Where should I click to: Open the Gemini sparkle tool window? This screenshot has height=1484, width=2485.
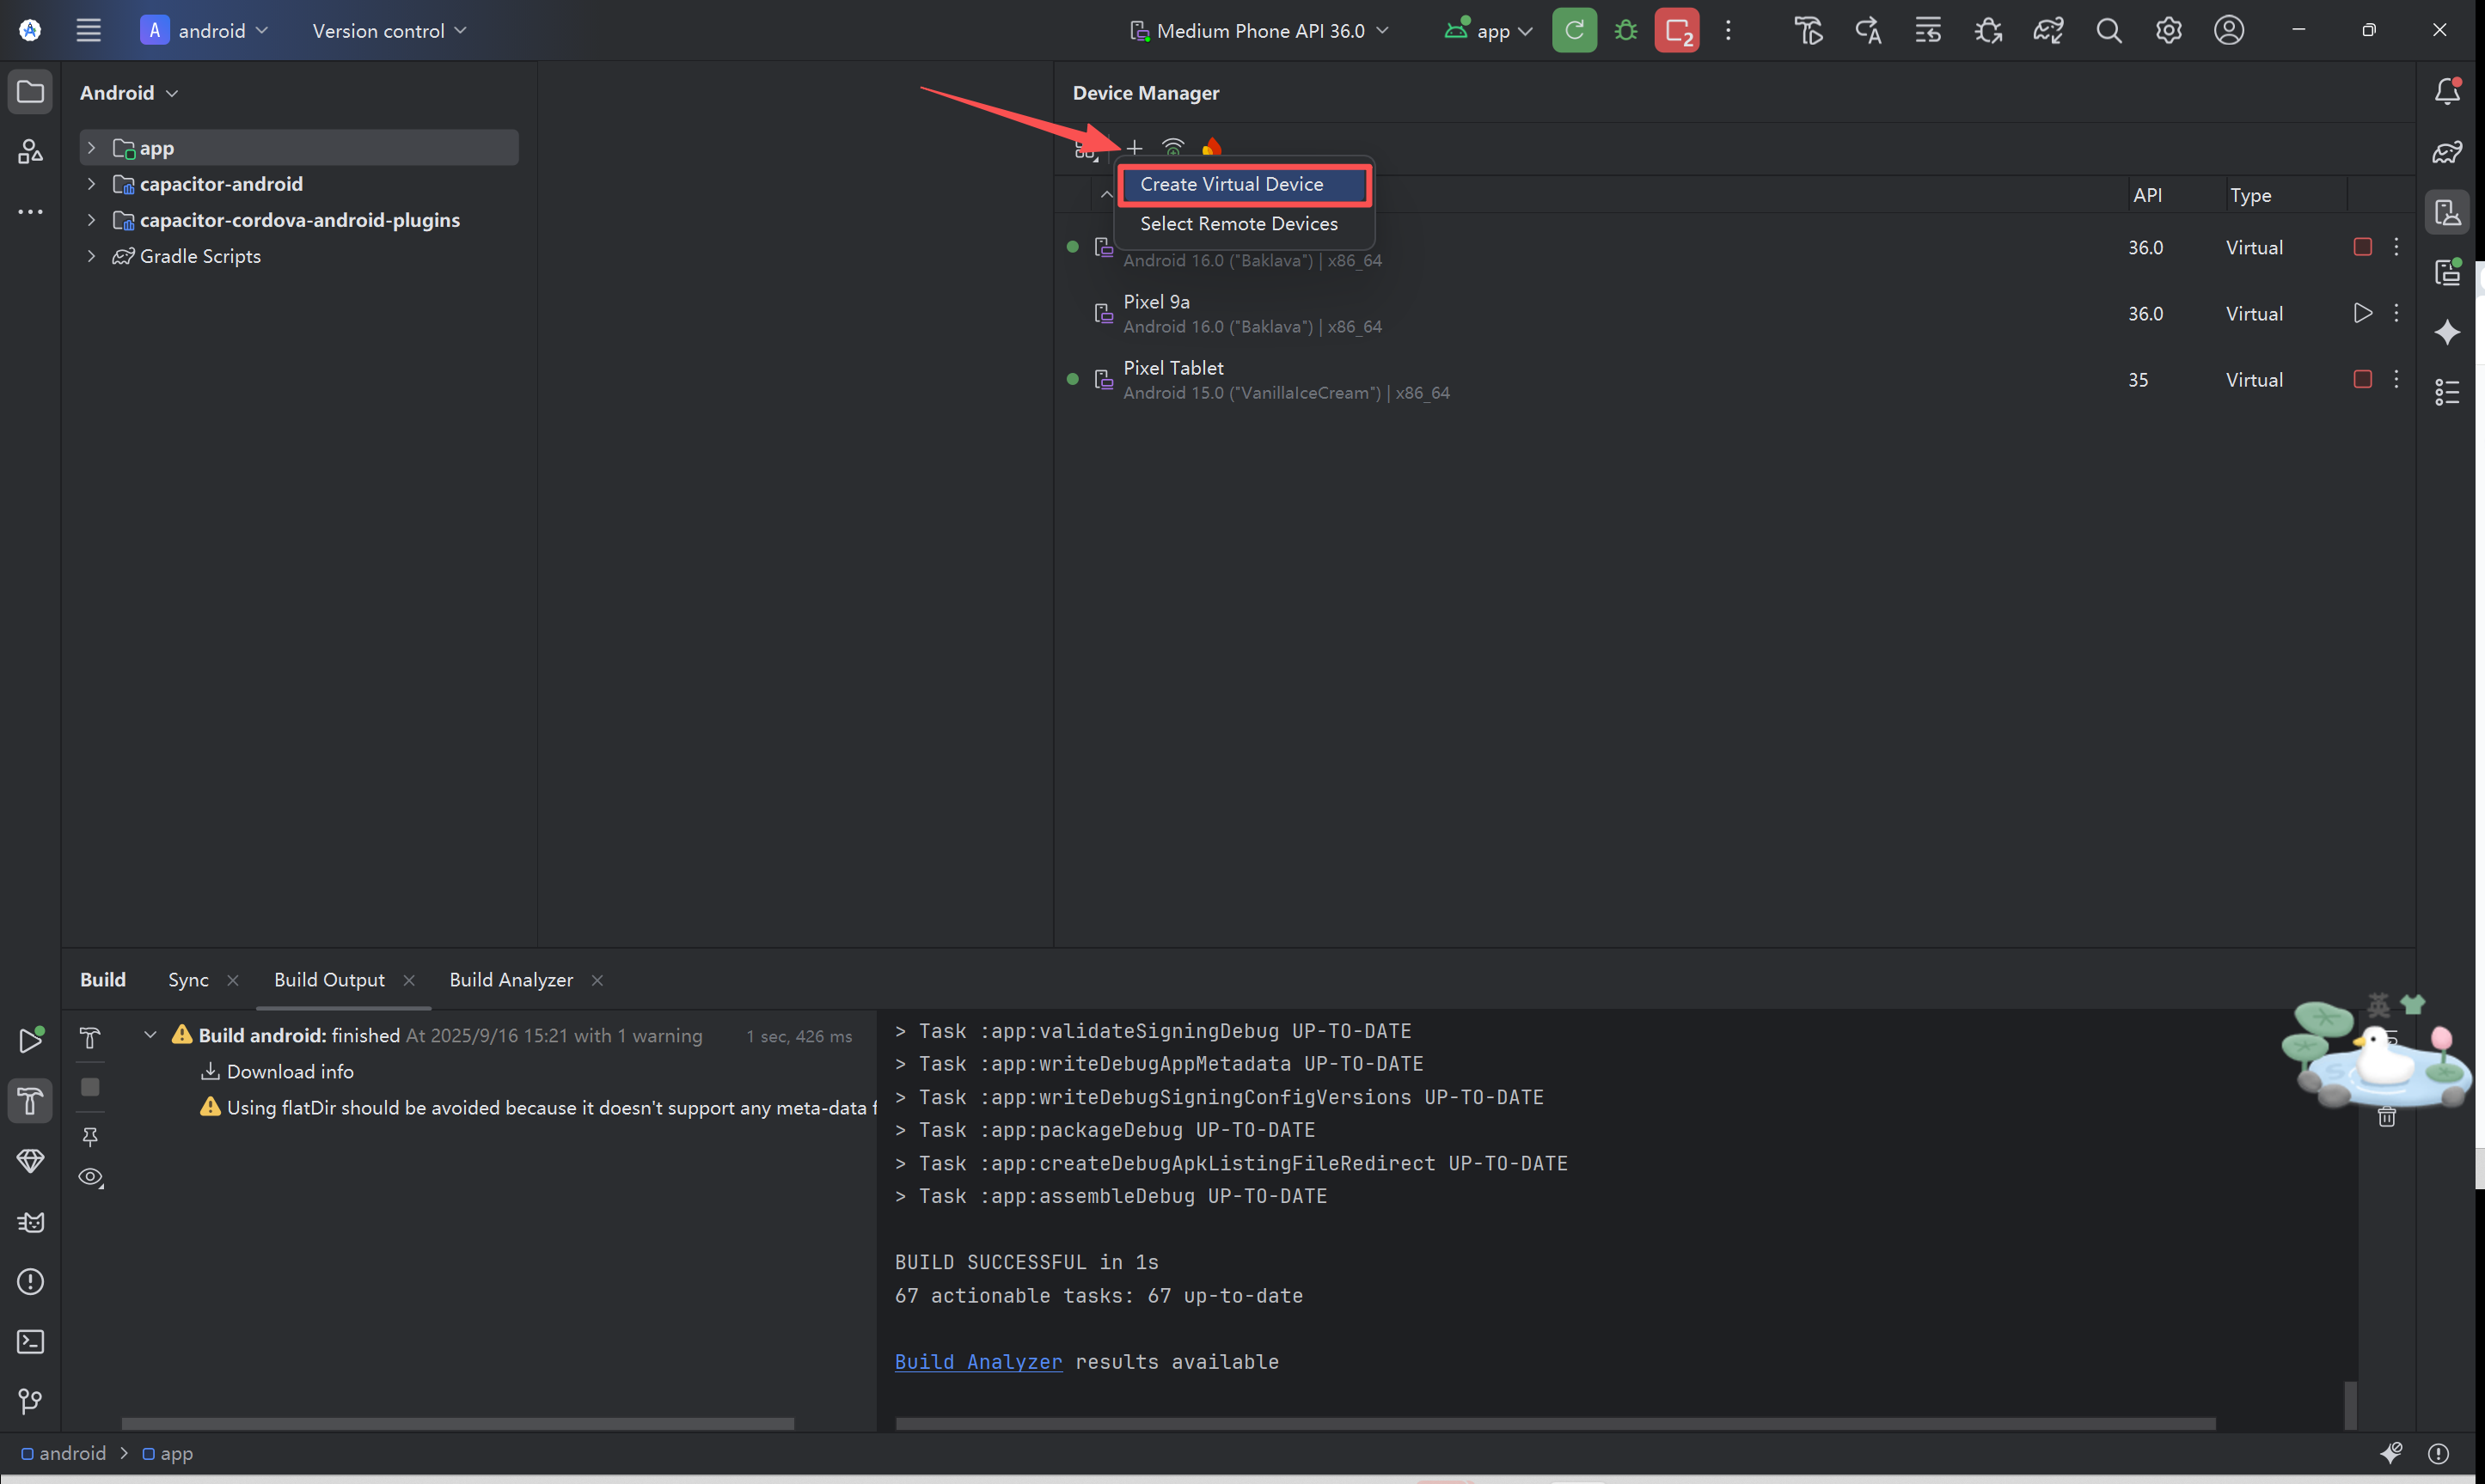[2446, 332]
